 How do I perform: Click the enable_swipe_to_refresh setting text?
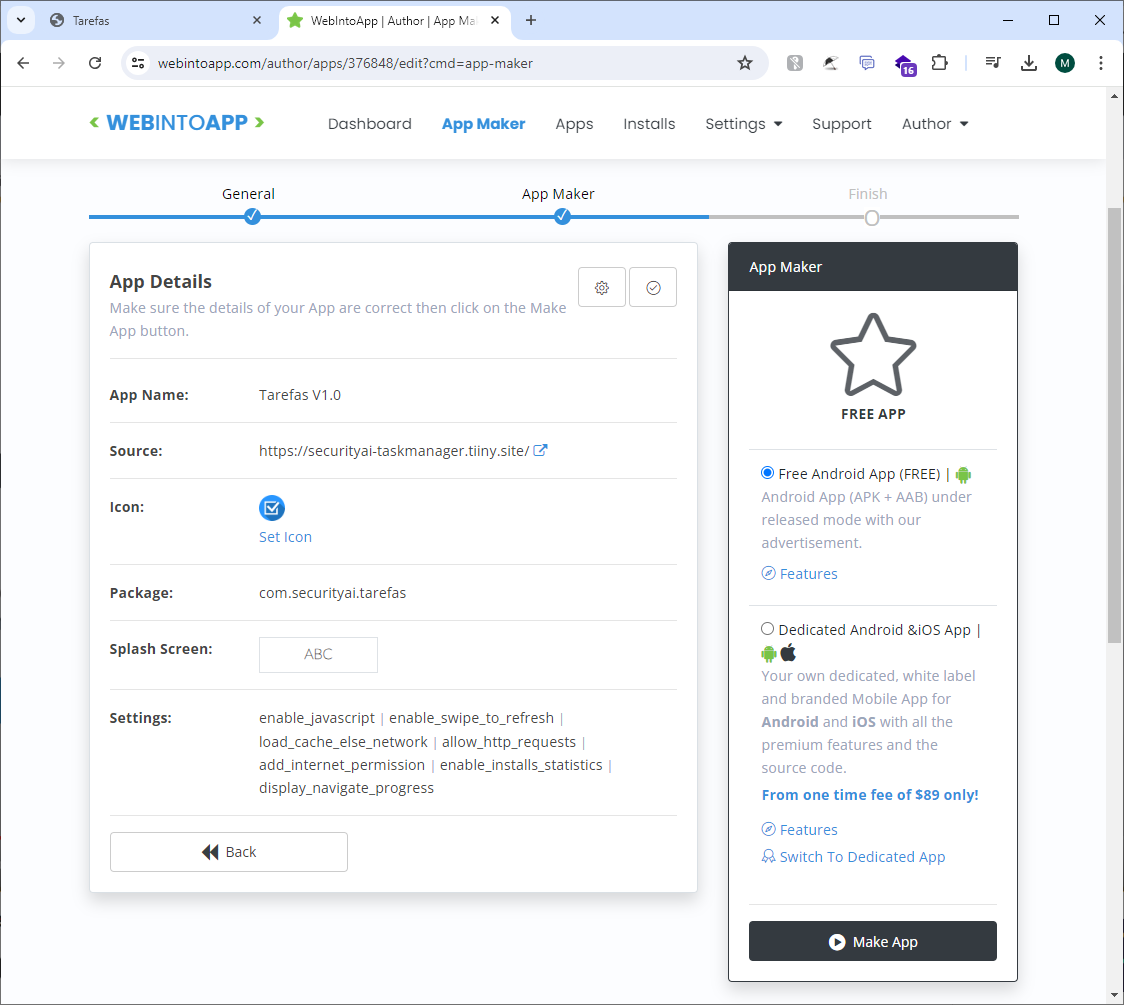point(471,718)
